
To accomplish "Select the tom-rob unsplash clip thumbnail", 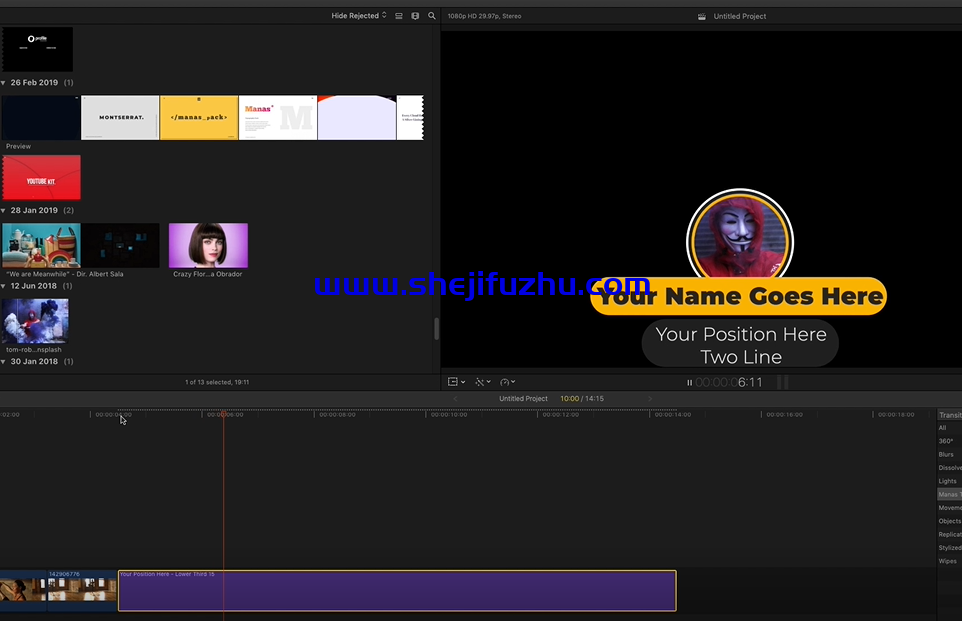I will click(35, 321).
